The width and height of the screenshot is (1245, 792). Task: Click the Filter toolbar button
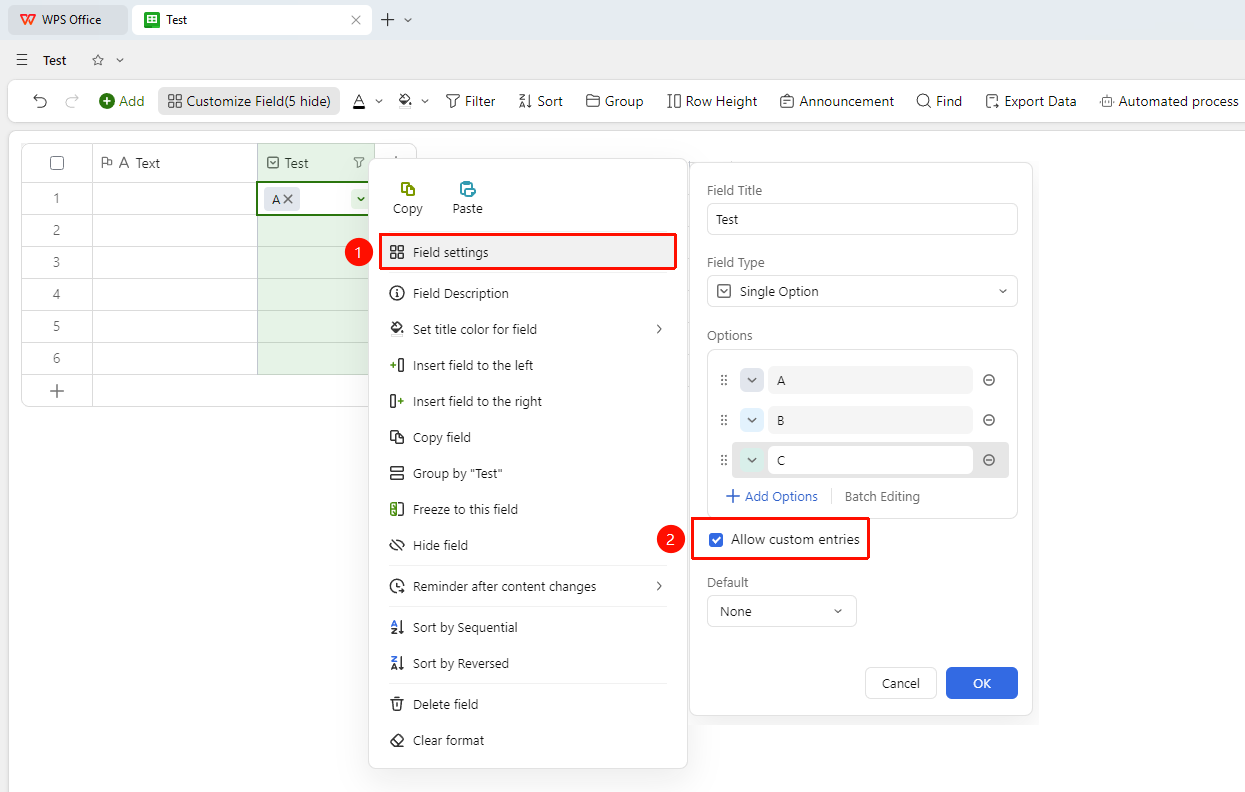pos(470,101)
